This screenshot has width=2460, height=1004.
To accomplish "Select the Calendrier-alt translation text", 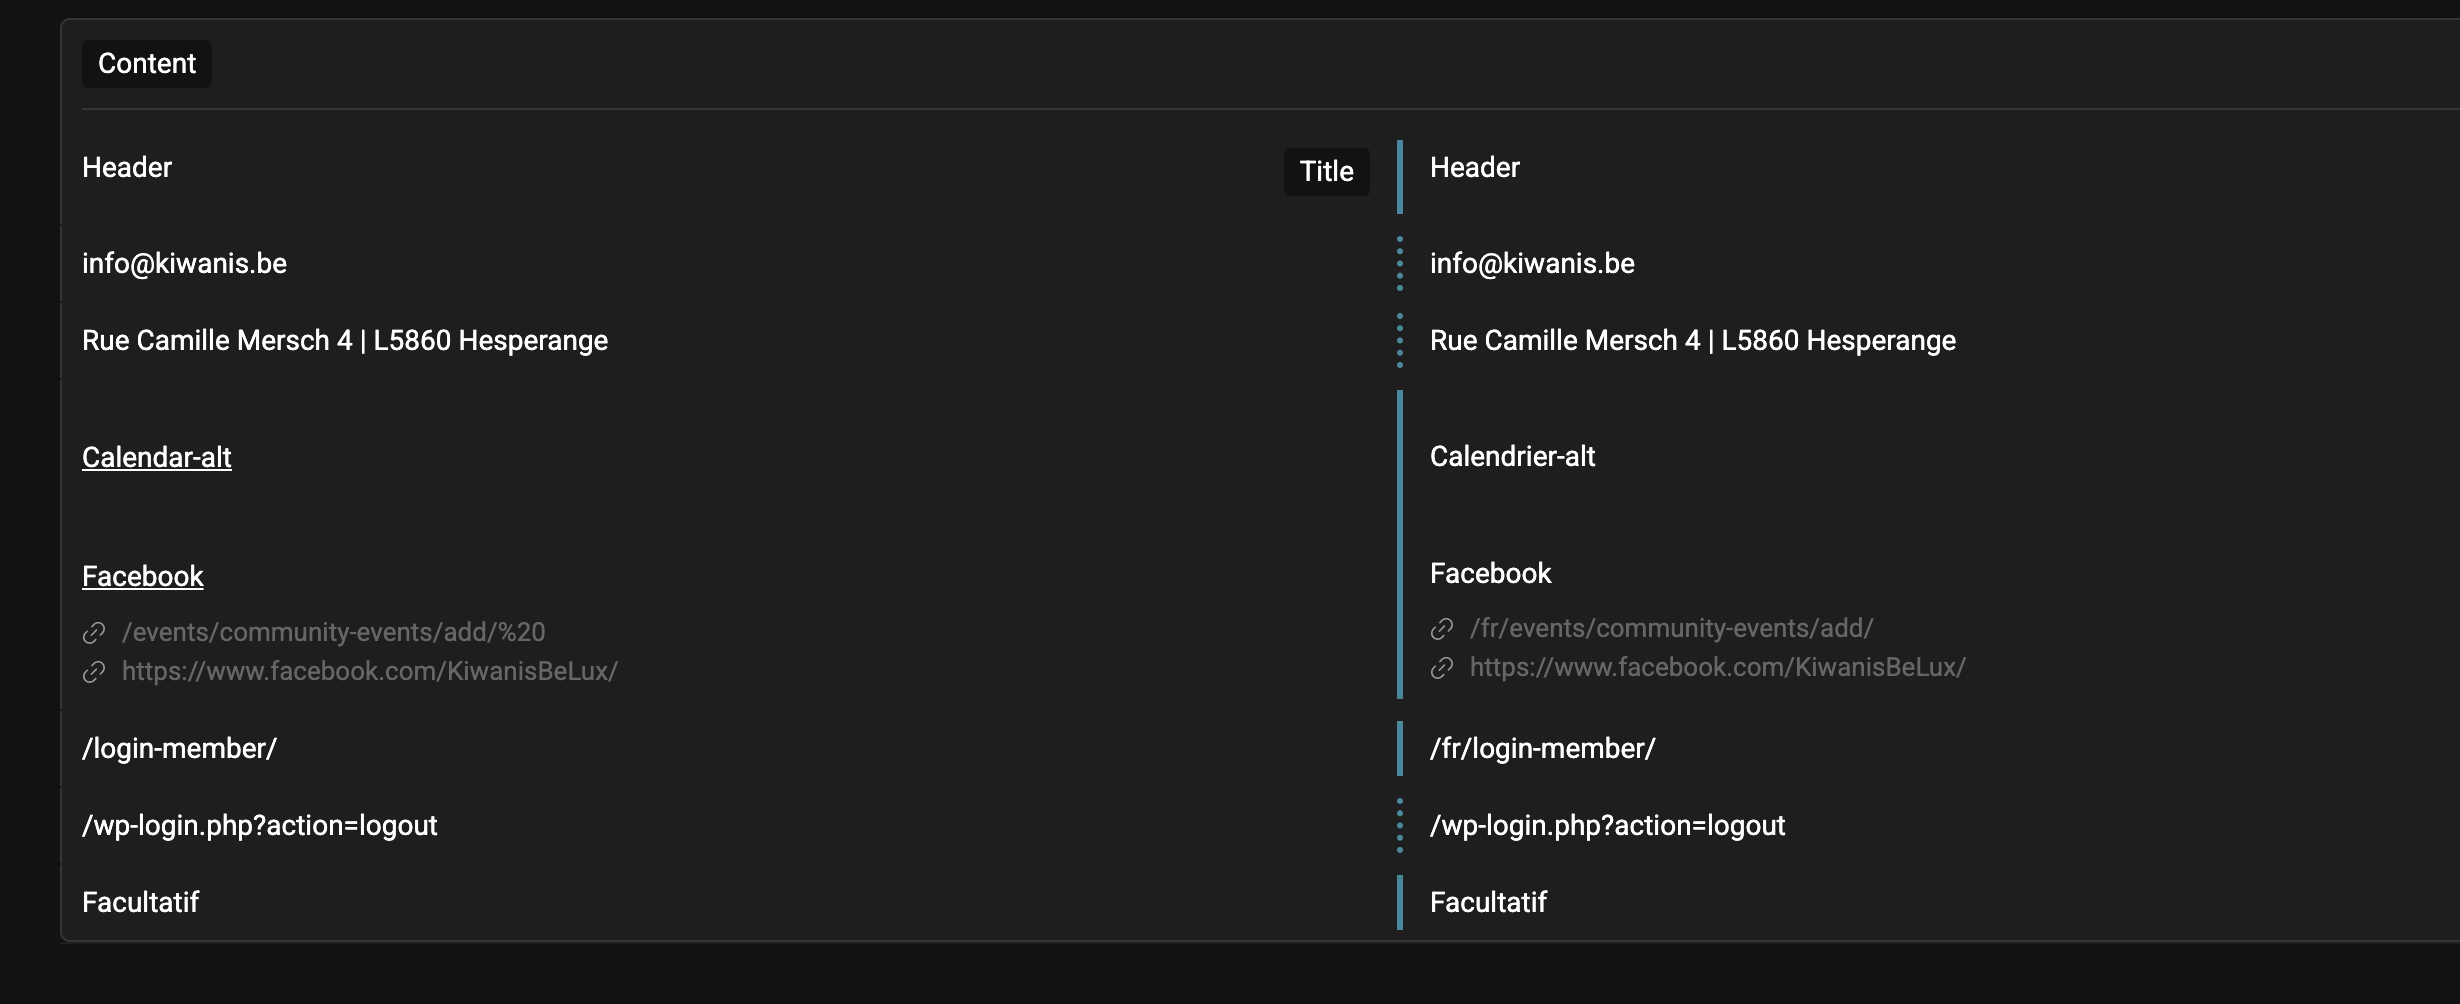I will click(x=1512, y=456).
